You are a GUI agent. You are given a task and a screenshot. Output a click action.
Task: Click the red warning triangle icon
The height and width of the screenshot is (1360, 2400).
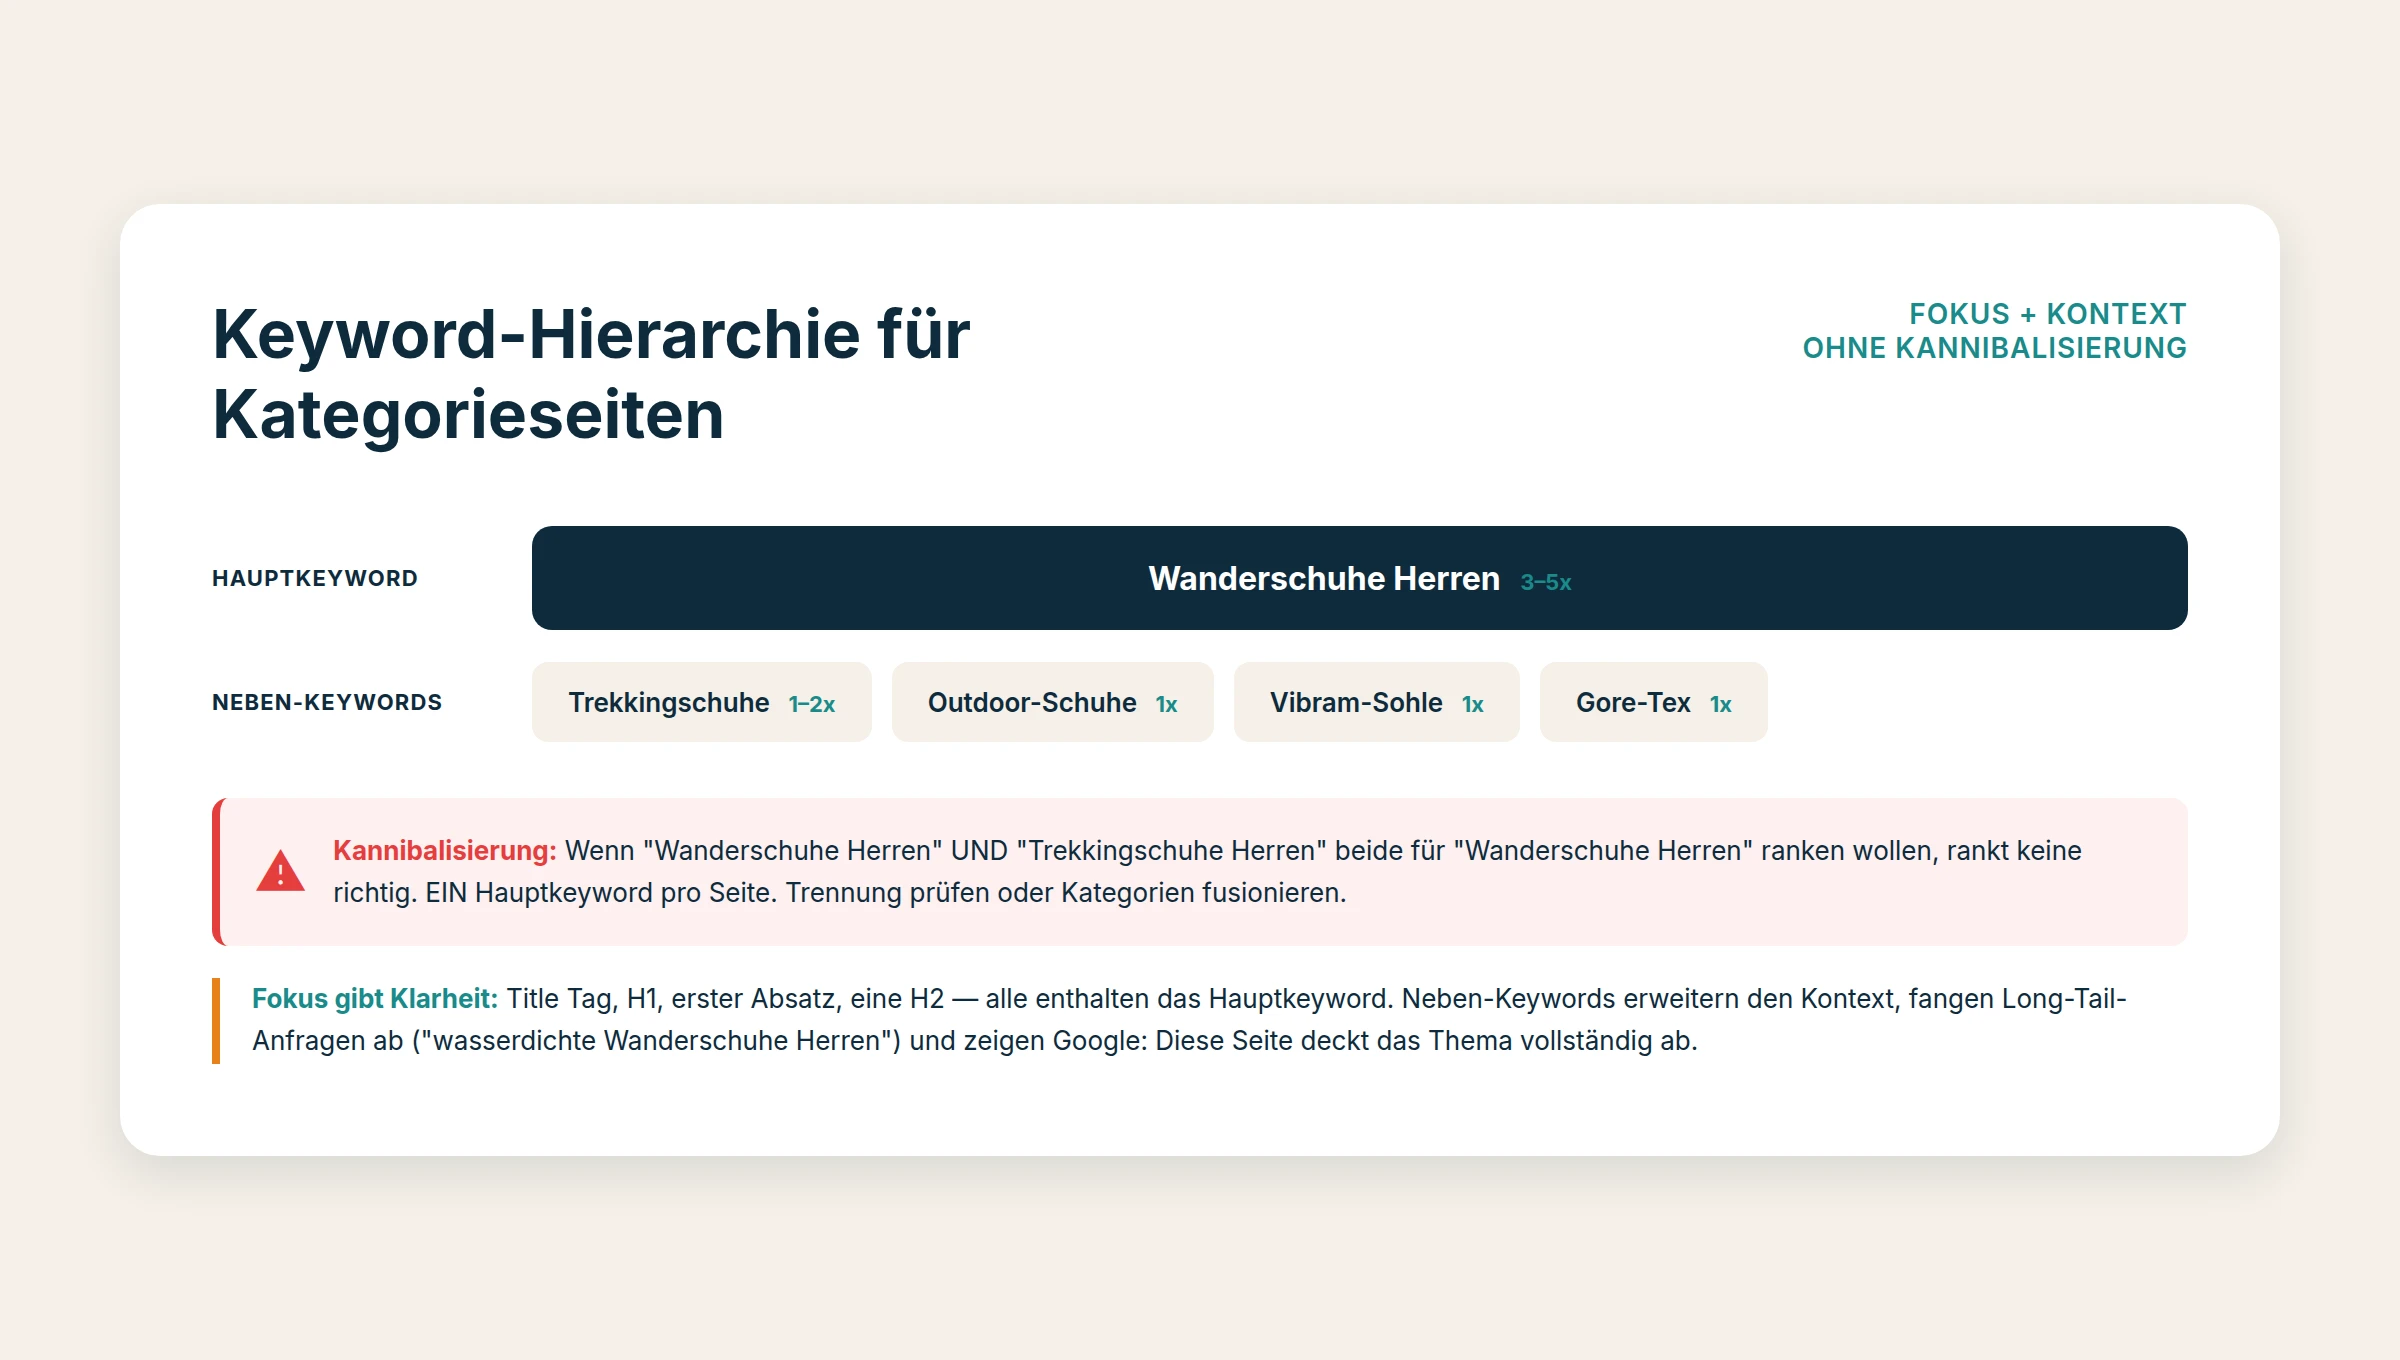click(x=280, y=871)
